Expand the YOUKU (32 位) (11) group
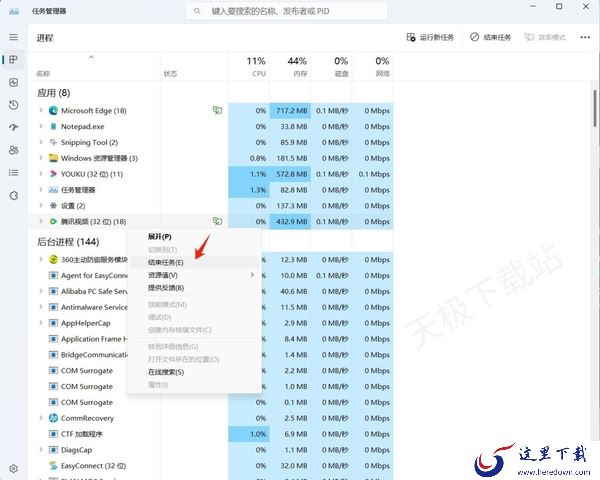This screenshot has height=480, width=600. click(41, 174)
